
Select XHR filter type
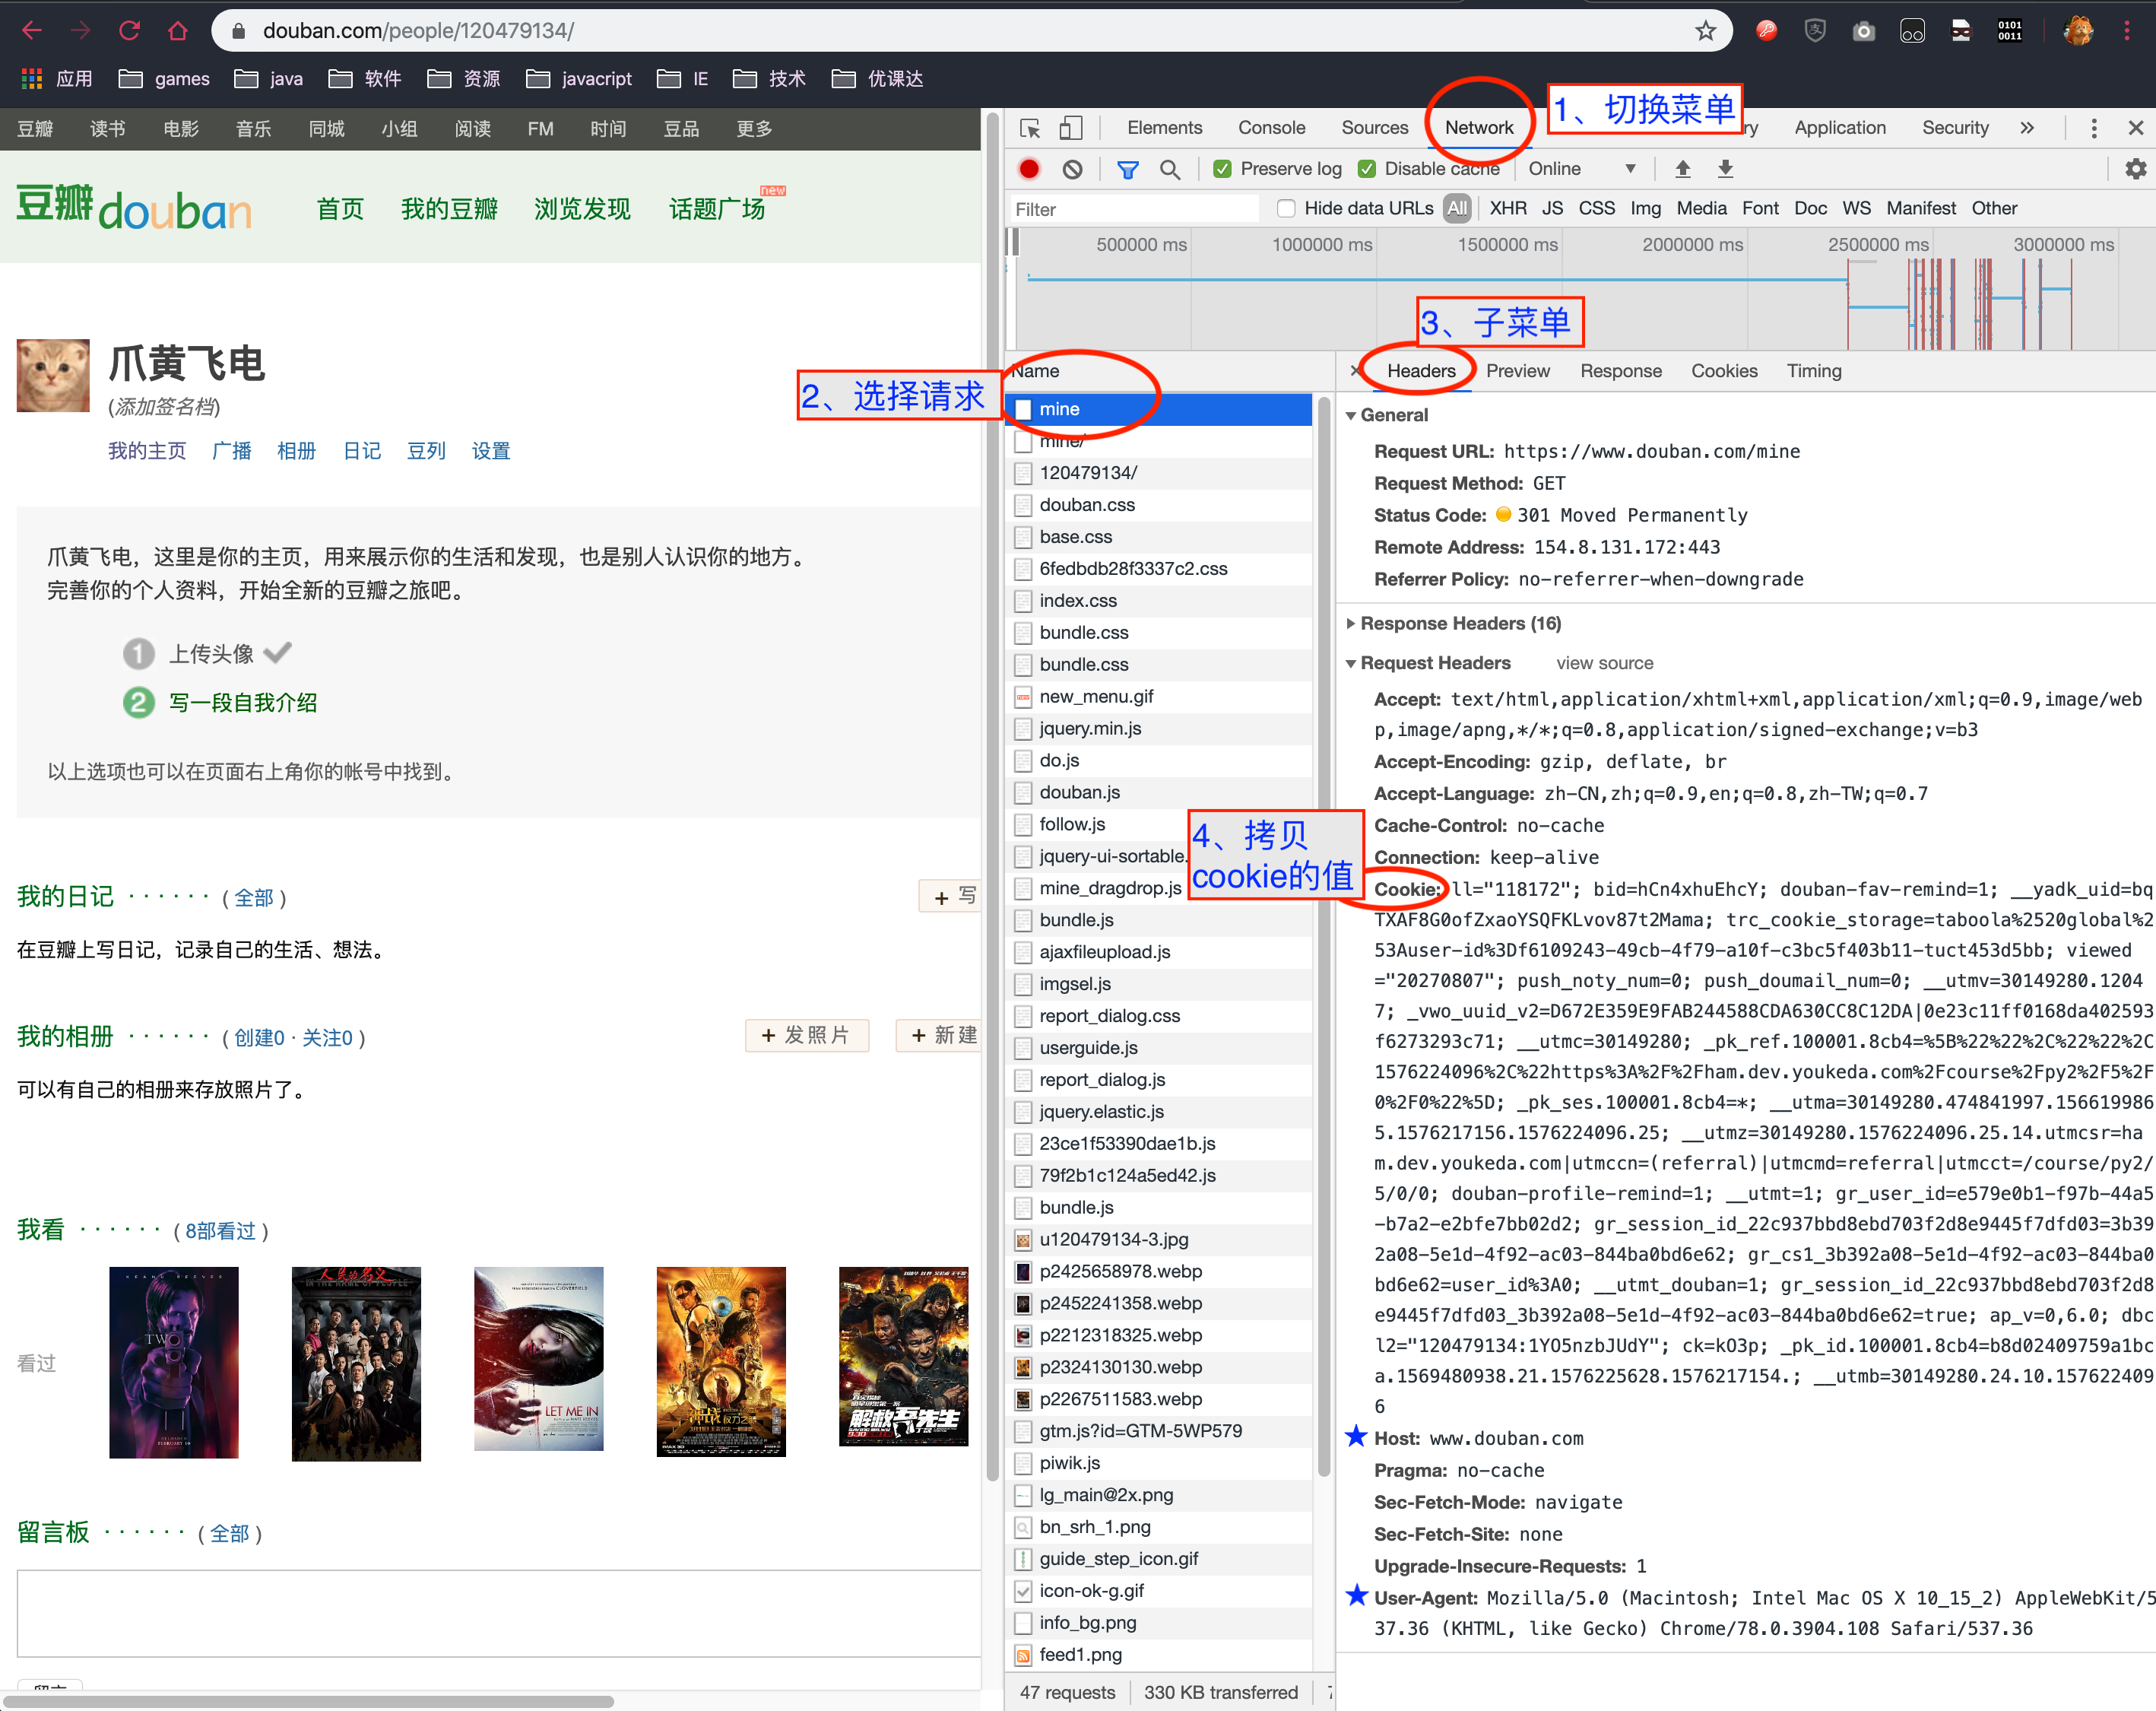pos(1508,208)
